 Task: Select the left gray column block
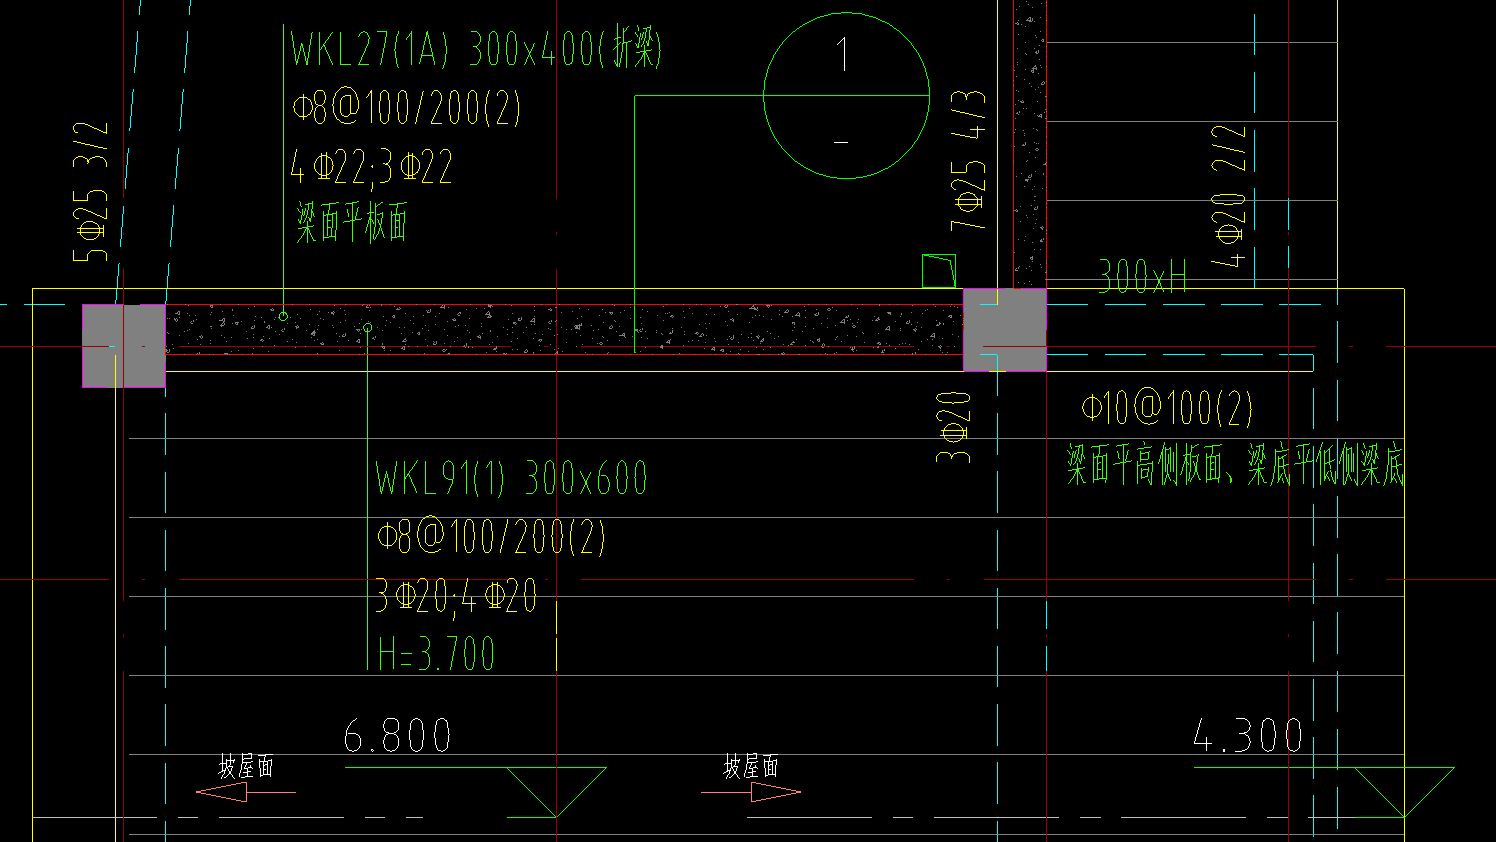coord(124,346)
